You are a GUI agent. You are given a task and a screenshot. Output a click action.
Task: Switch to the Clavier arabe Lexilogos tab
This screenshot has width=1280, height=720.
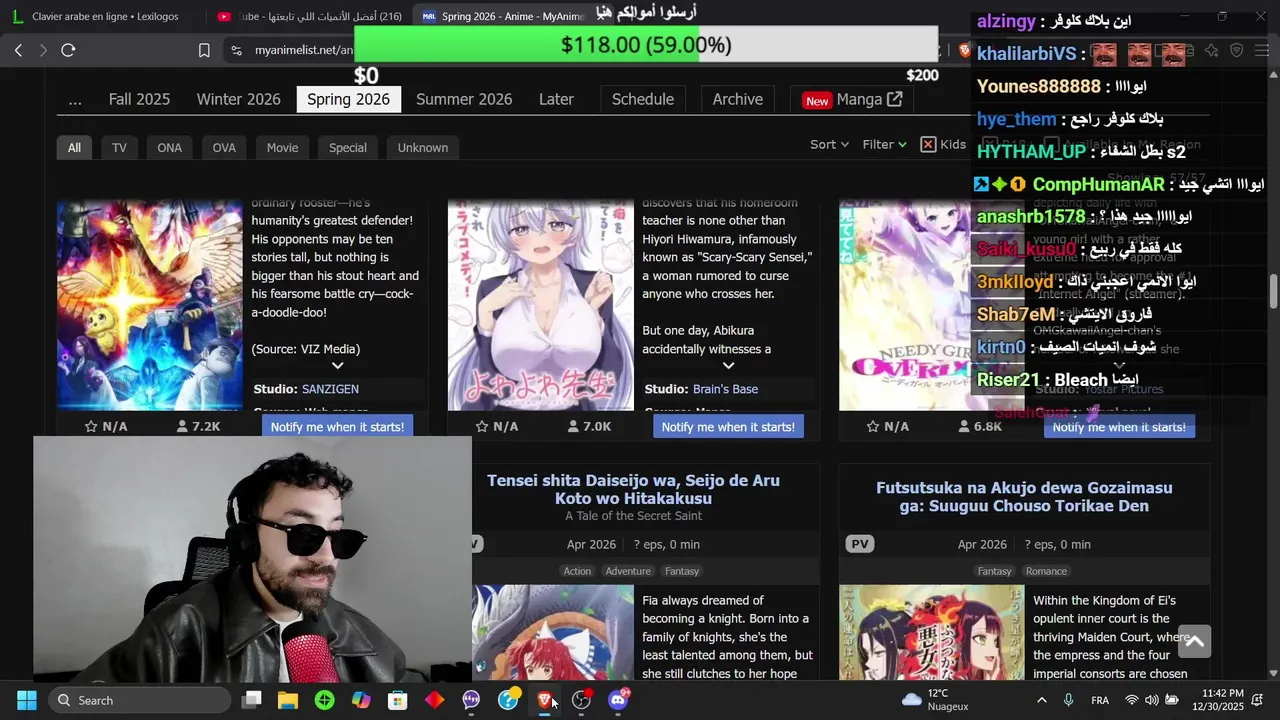[x=99, y=16]
